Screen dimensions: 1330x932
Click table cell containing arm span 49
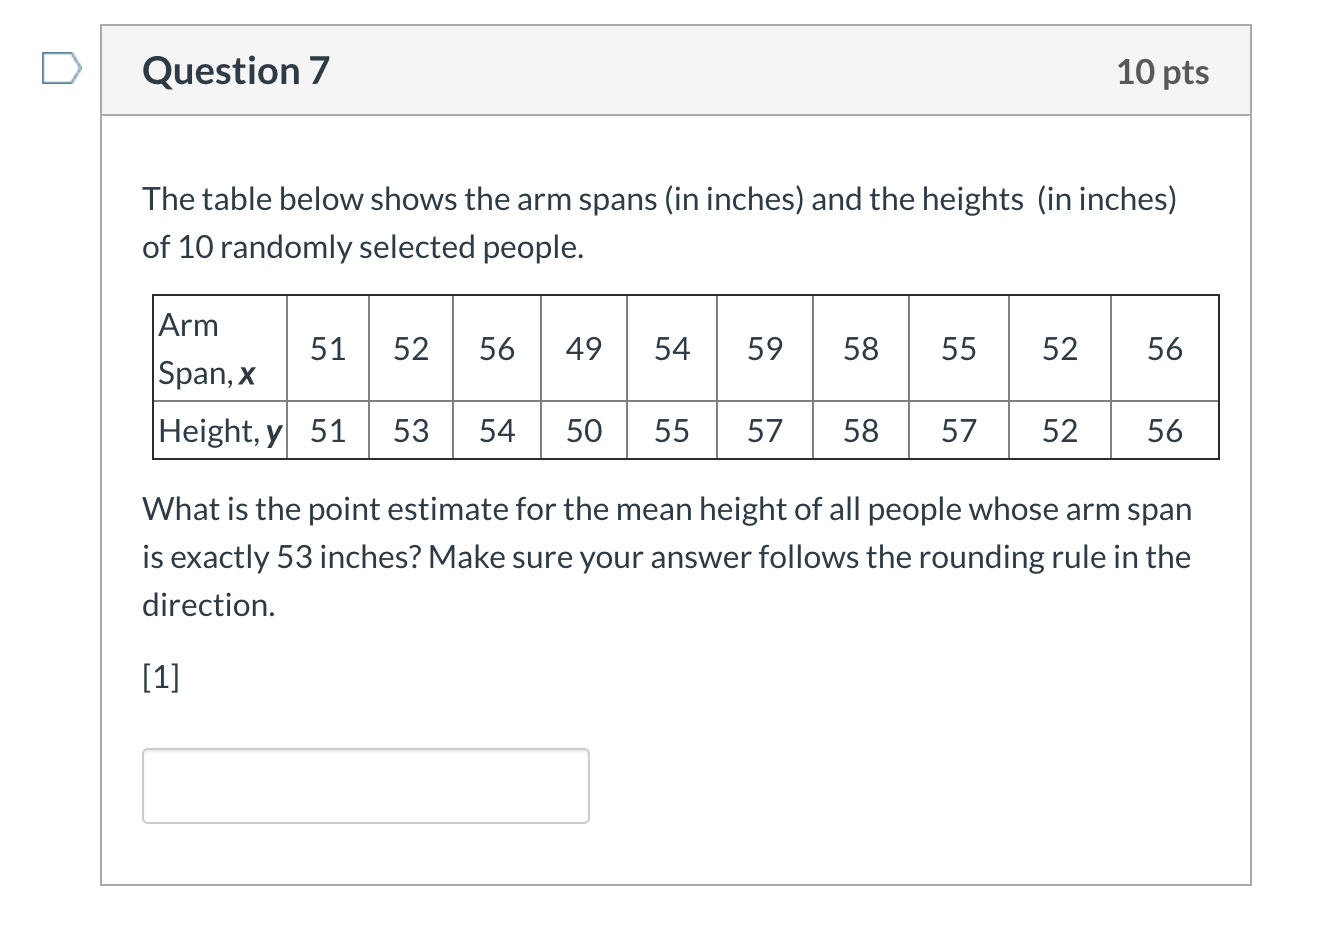584,349
